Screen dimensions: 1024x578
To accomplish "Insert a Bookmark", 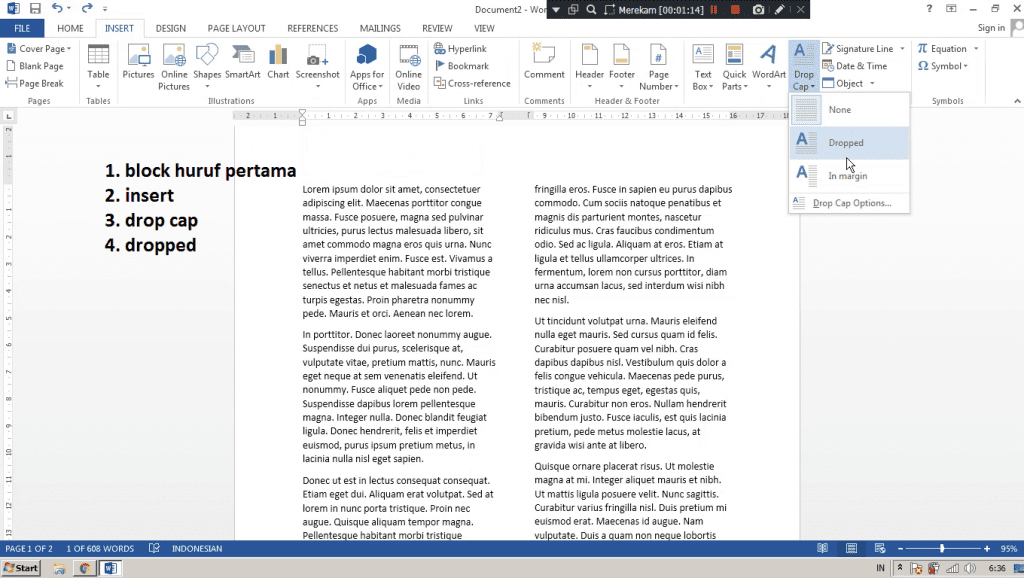I will 462,66.
